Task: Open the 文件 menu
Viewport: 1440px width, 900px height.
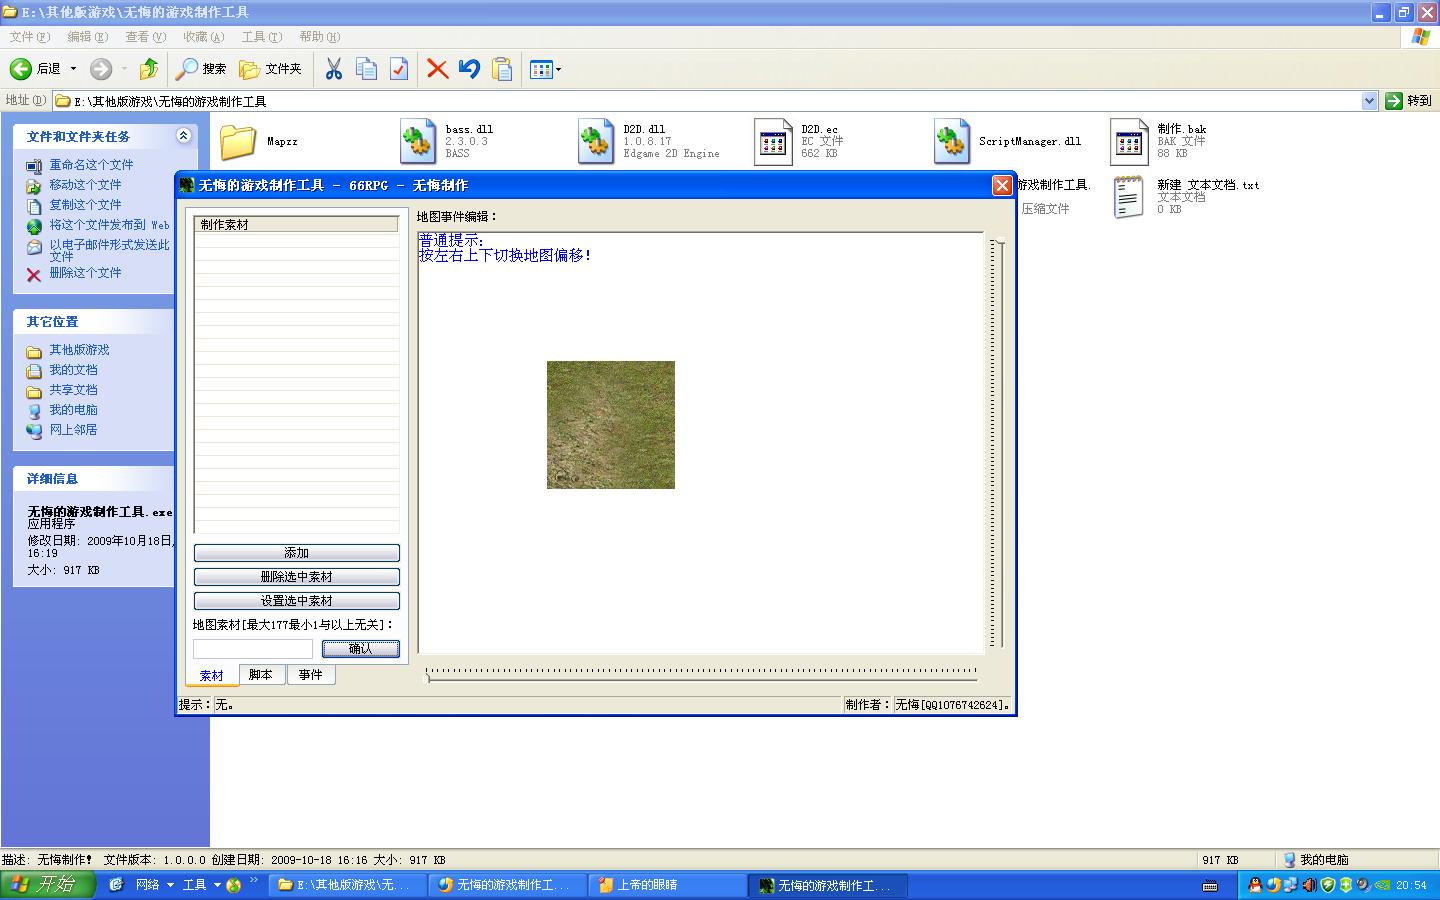Action: [29, 37]
